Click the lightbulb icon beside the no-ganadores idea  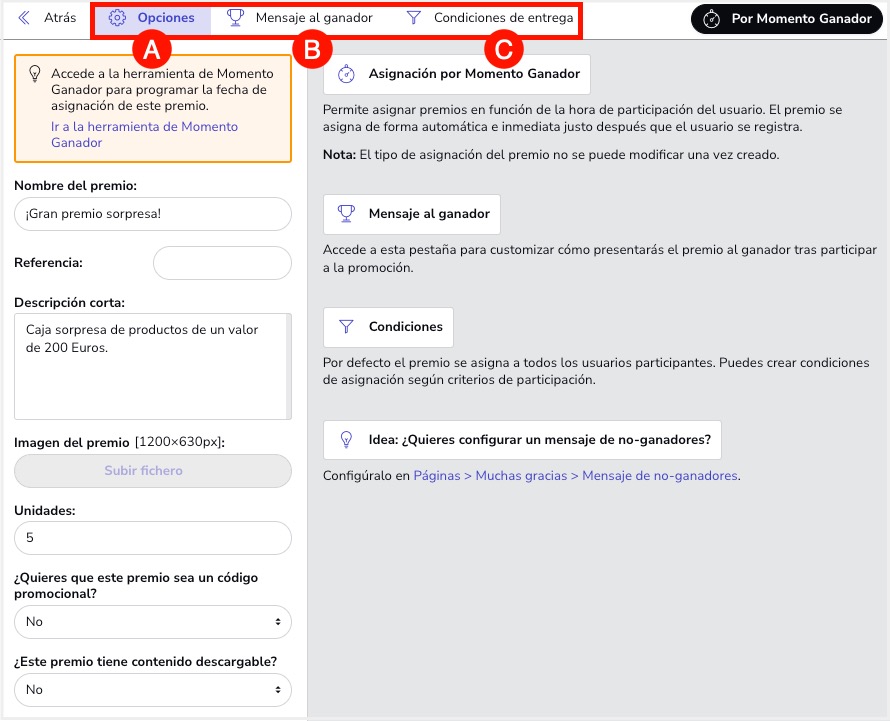click(346, 439)
